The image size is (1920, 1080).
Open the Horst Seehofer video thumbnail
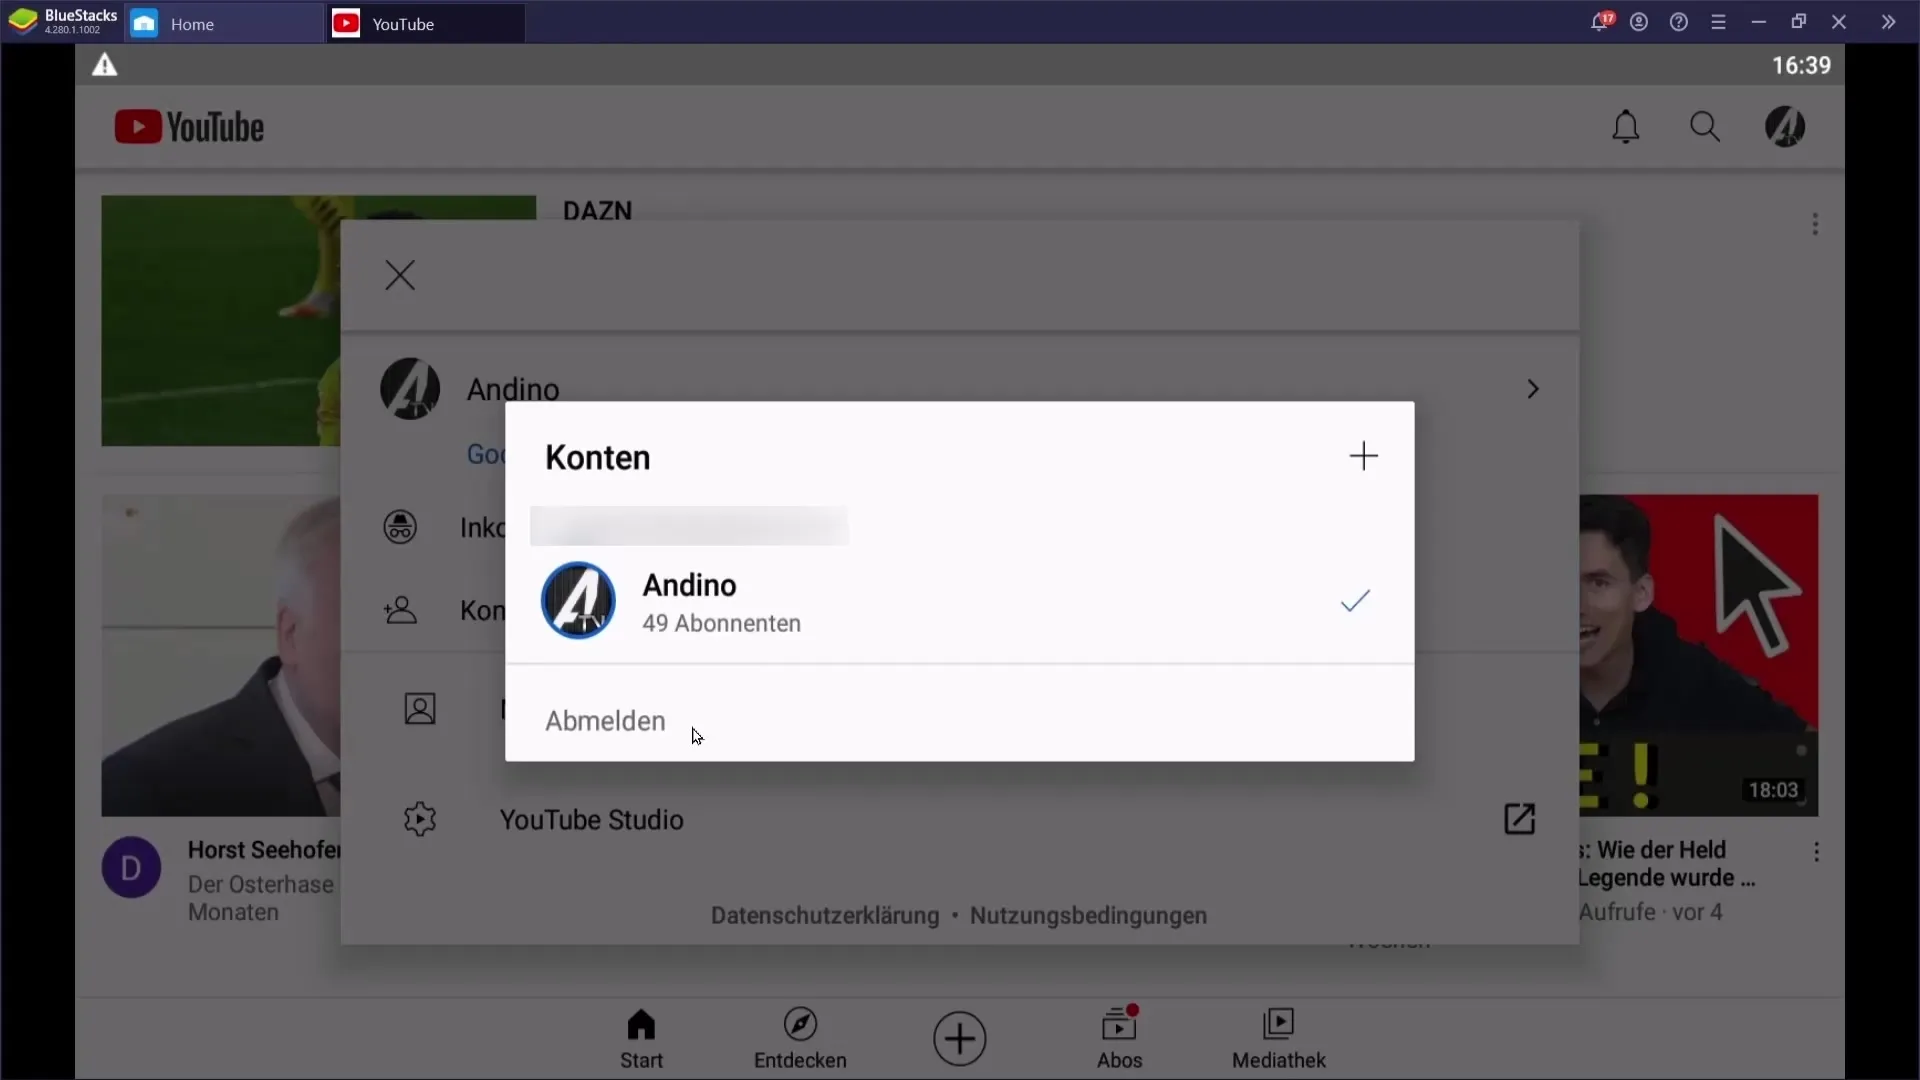tap(221, 656)
